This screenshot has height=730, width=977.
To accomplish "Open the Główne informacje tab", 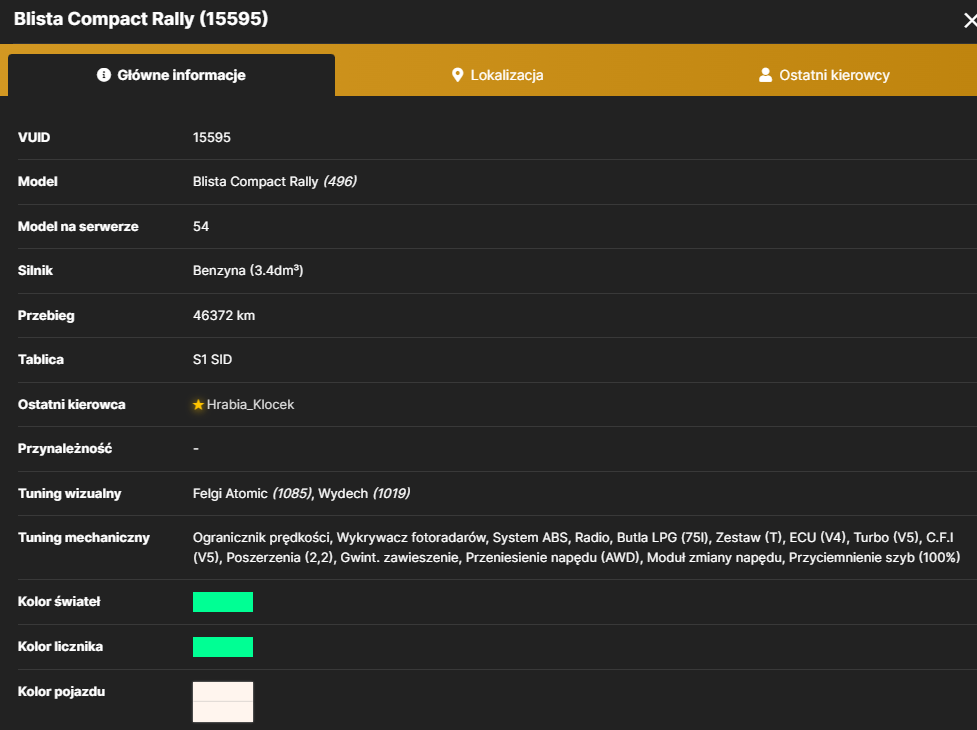I will [x=171, y=75].
